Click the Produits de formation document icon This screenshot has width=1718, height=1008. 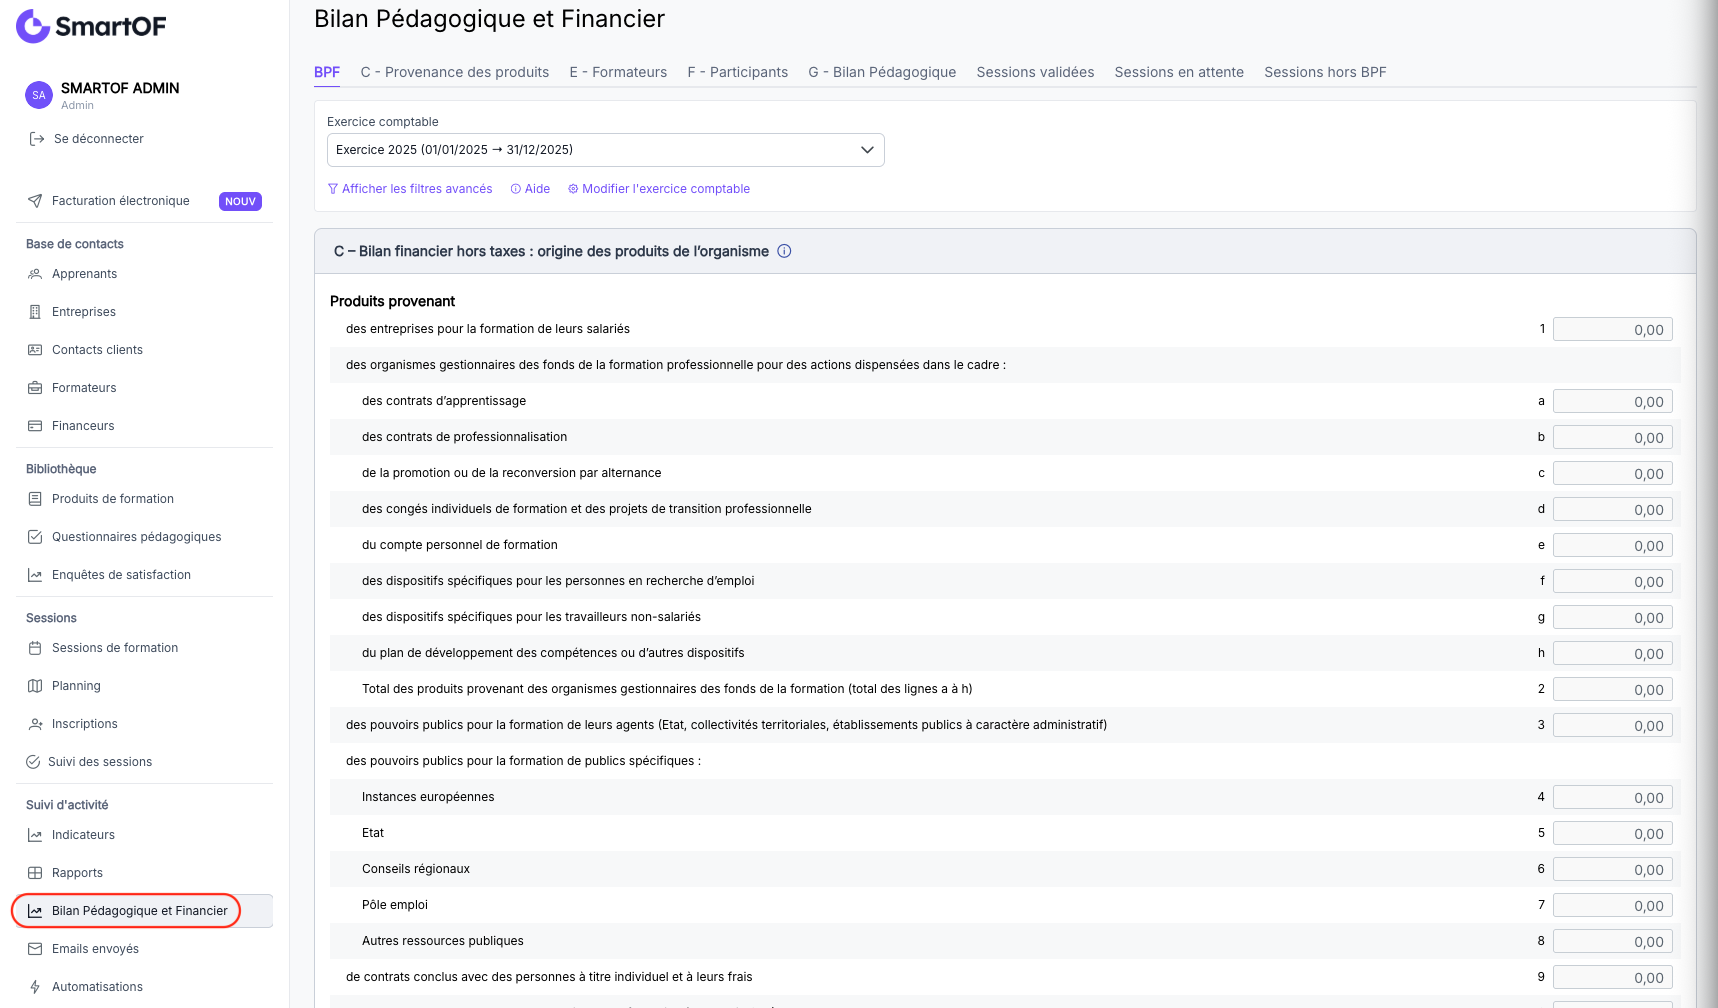coord(35,499)
